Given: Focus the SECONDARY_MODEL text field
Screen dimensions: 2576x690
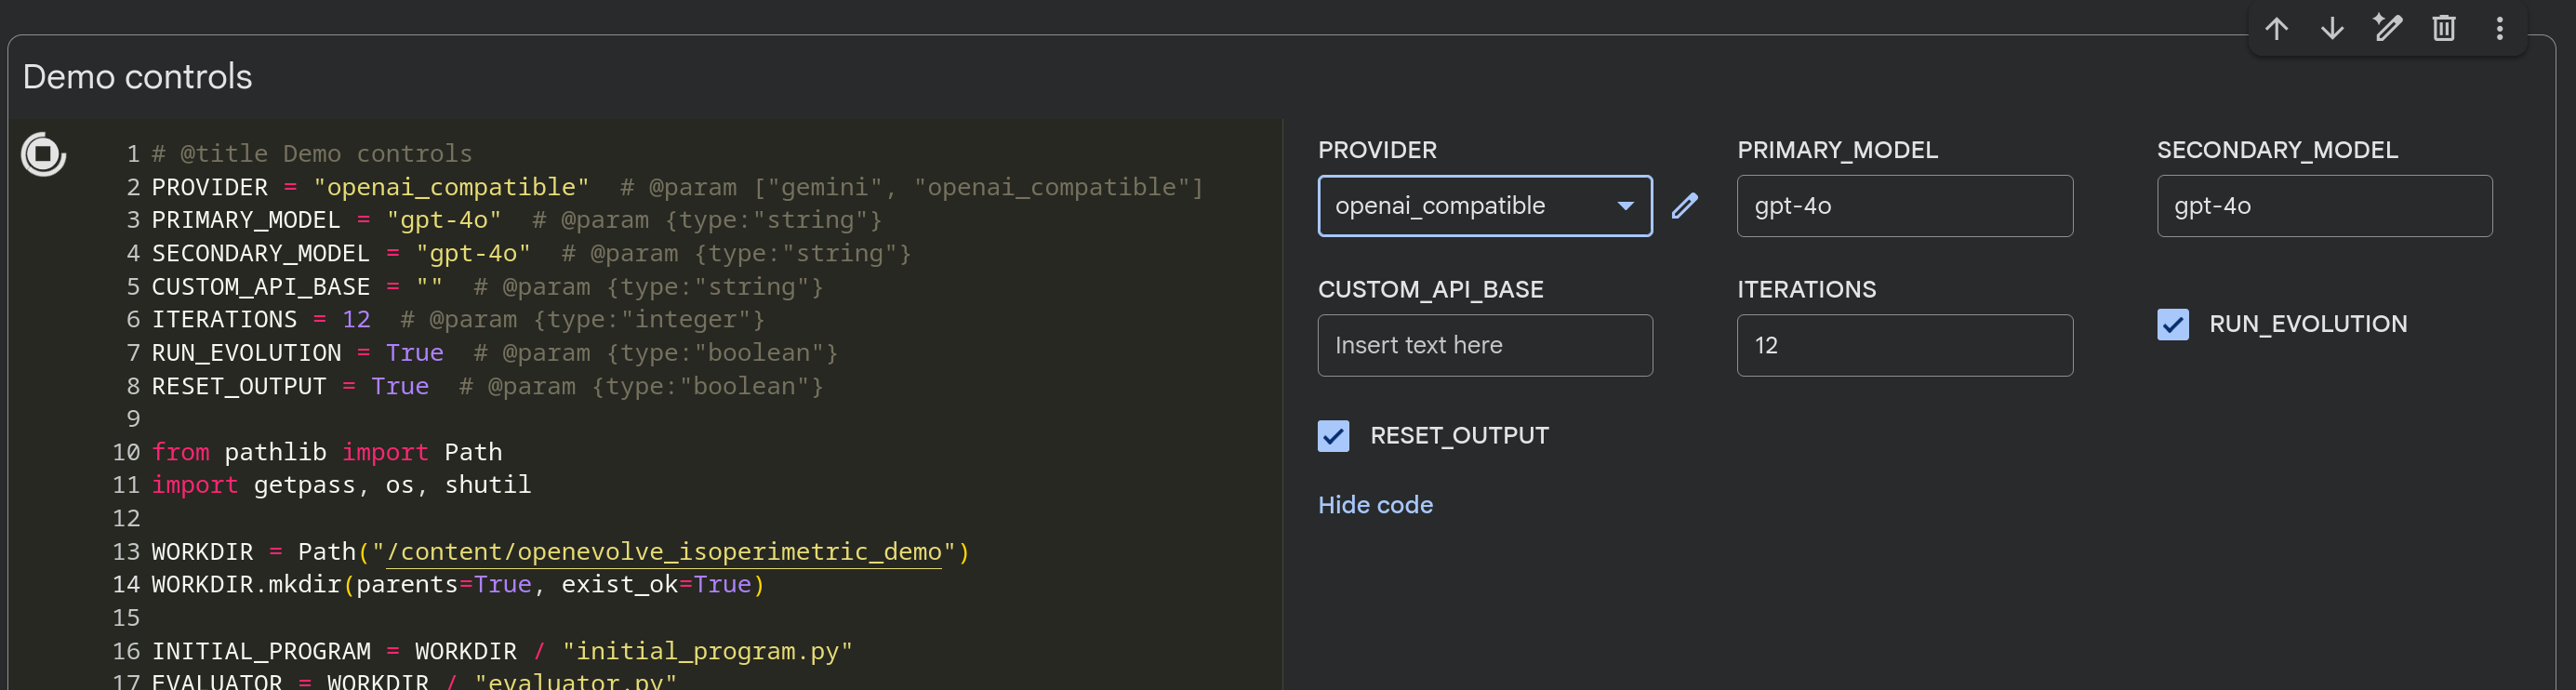Looking at the screenshot, I should [x=2324, y=206].
